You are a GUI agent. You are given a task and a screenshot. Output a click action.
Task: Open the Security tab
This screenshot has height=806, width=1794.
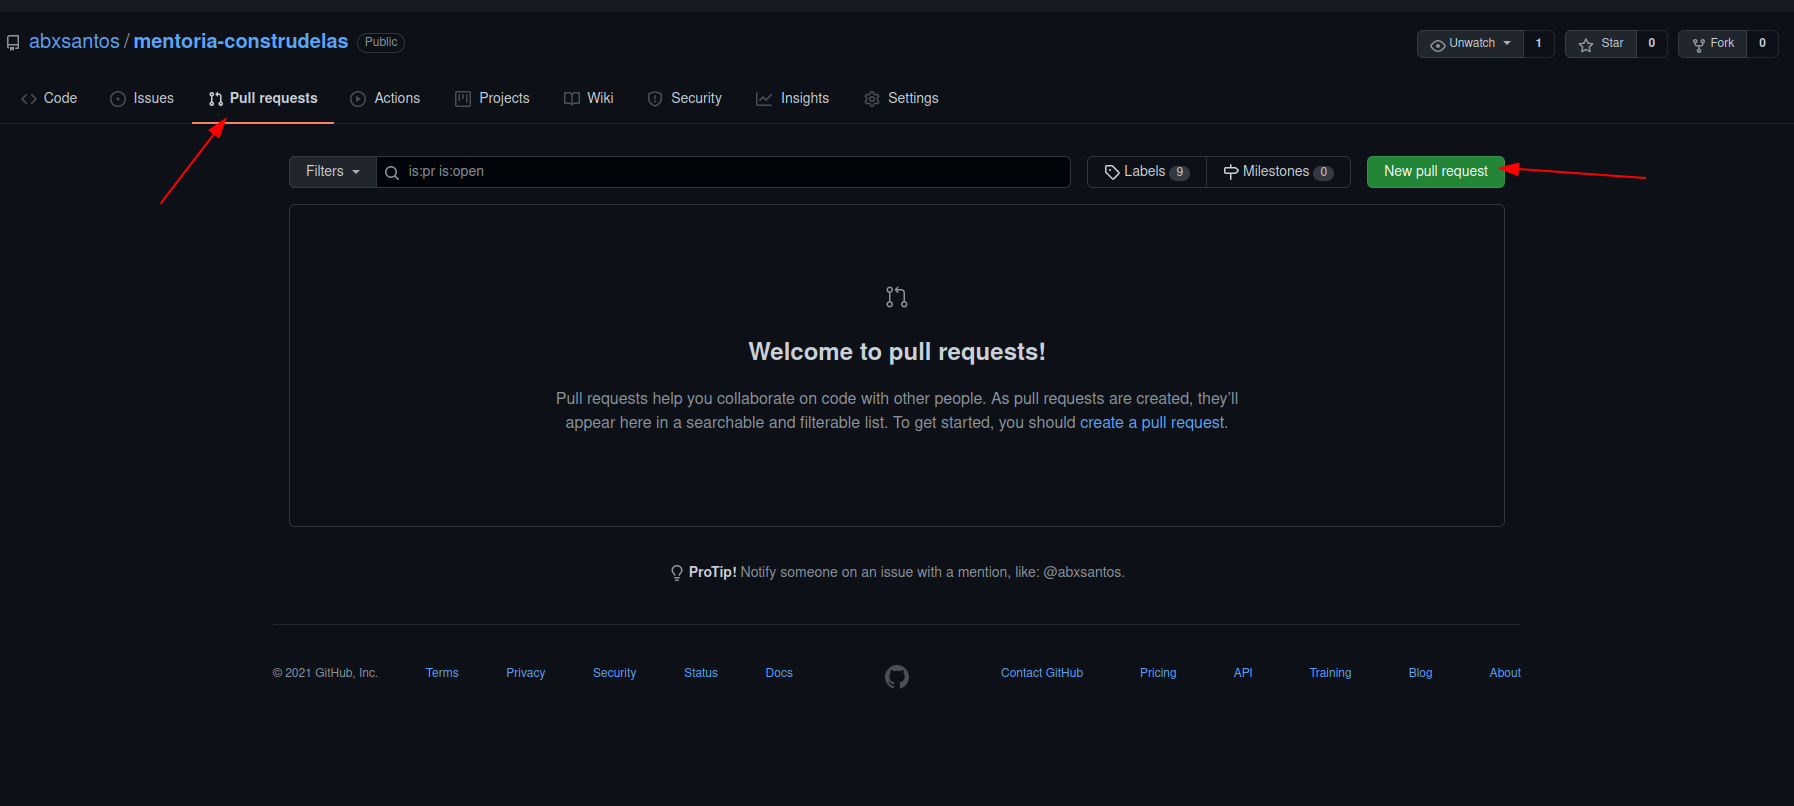pyautogui.click(x=685, y=98)
